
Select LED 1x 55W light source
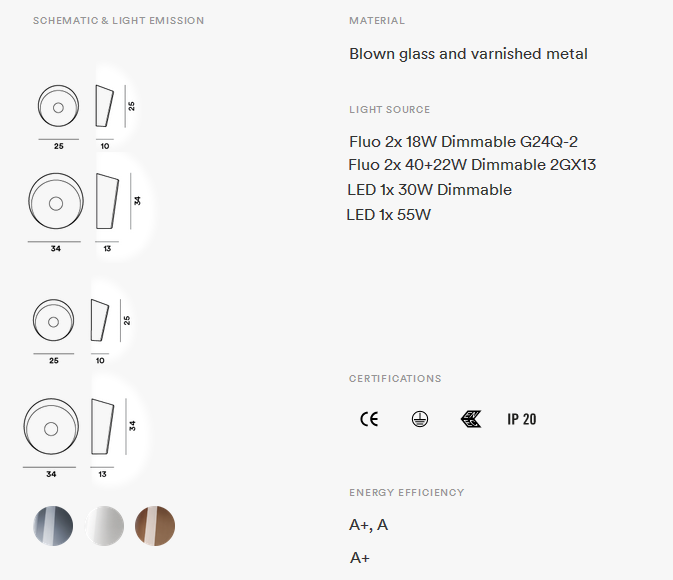388,215
